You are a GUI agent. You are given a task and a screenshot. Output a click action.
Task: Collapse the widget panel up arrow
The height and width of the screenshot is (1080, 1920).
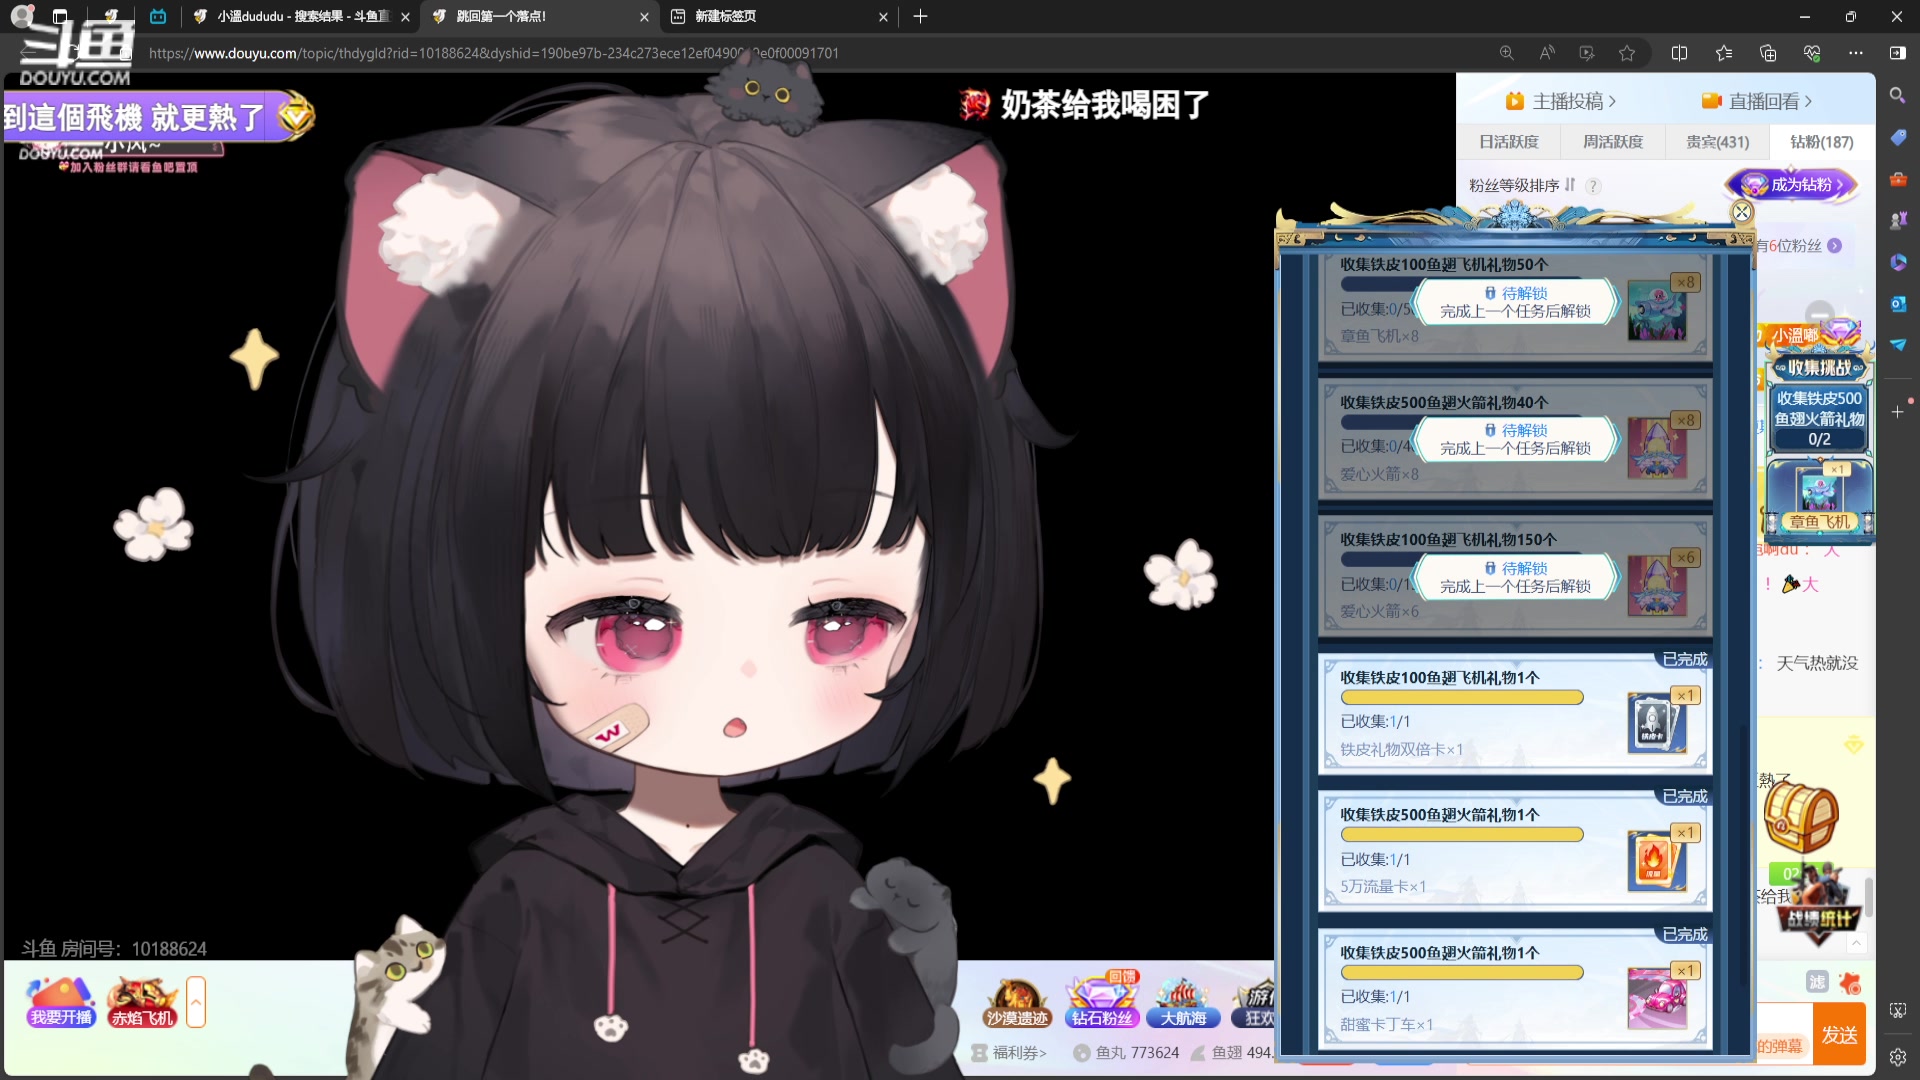1856,943
